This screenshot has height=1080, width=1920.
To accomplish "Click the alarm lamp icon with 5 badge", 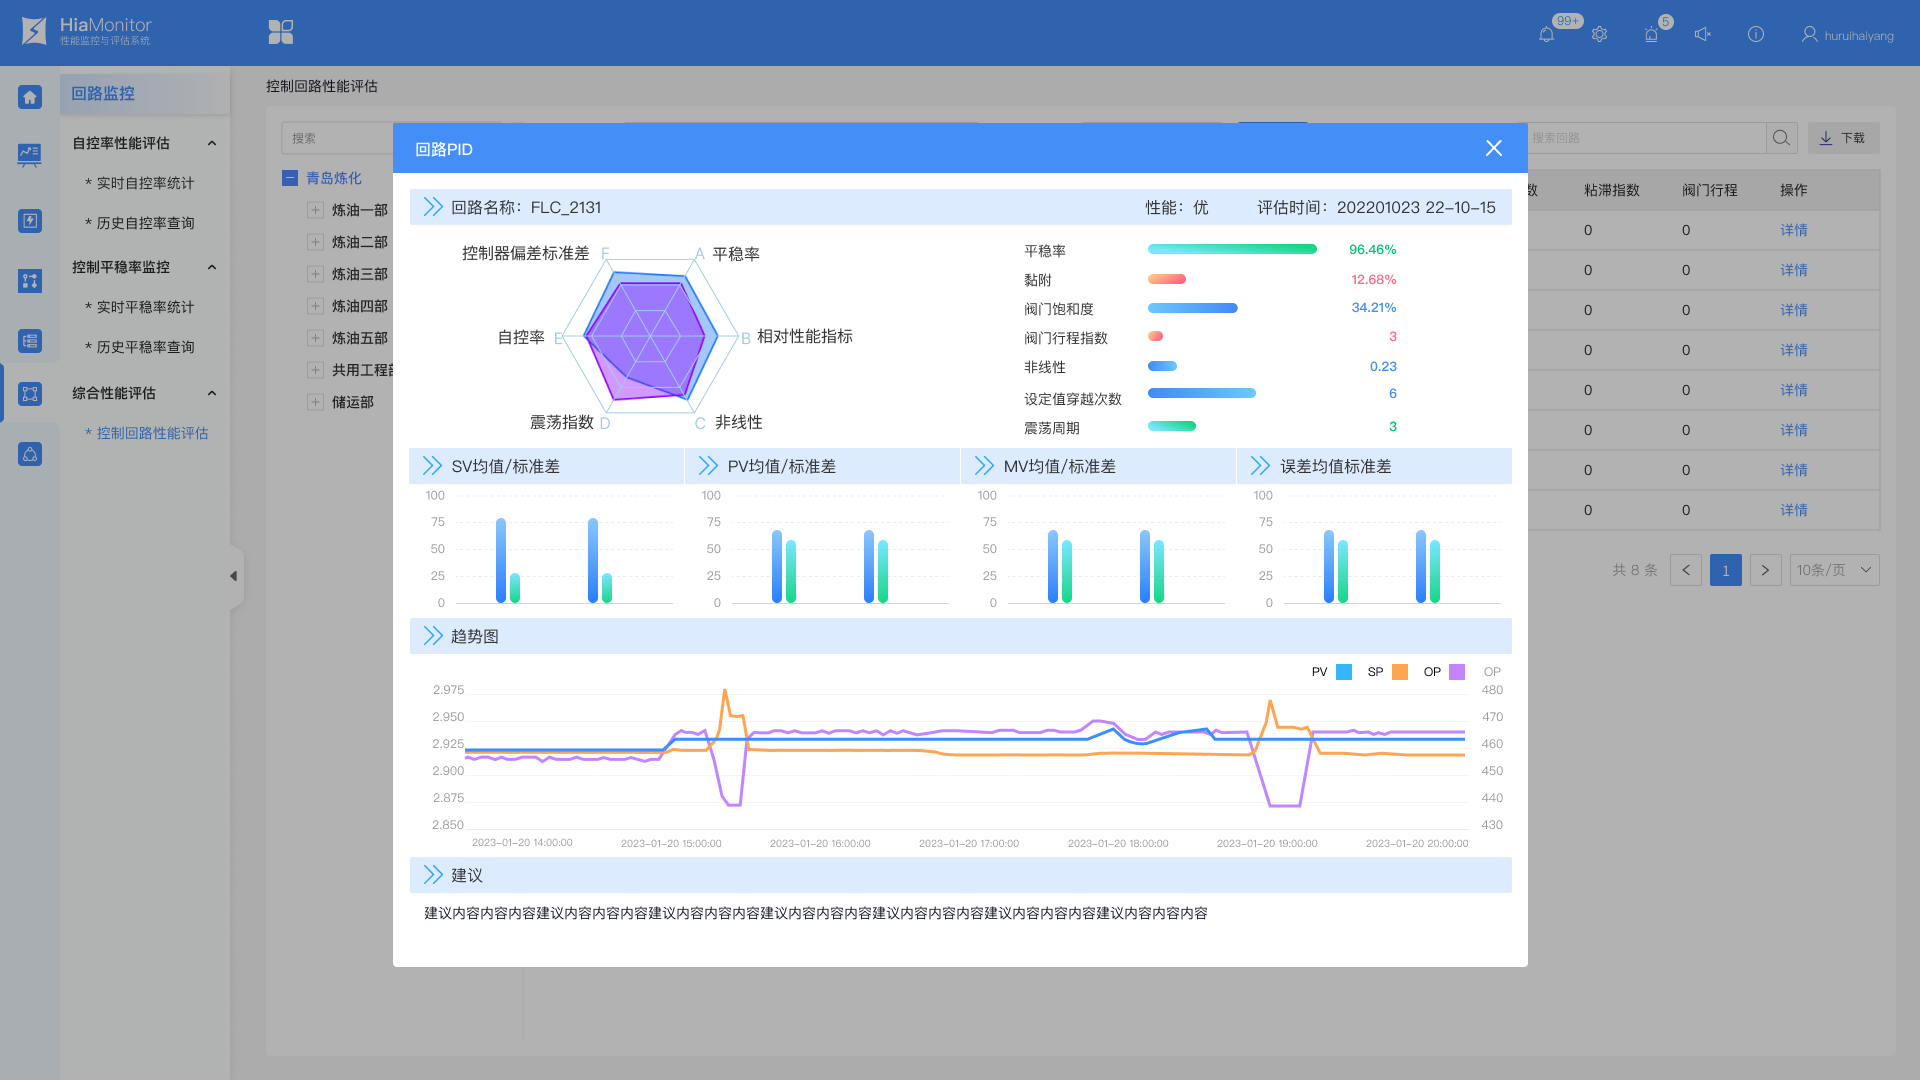I will 1650,33.
